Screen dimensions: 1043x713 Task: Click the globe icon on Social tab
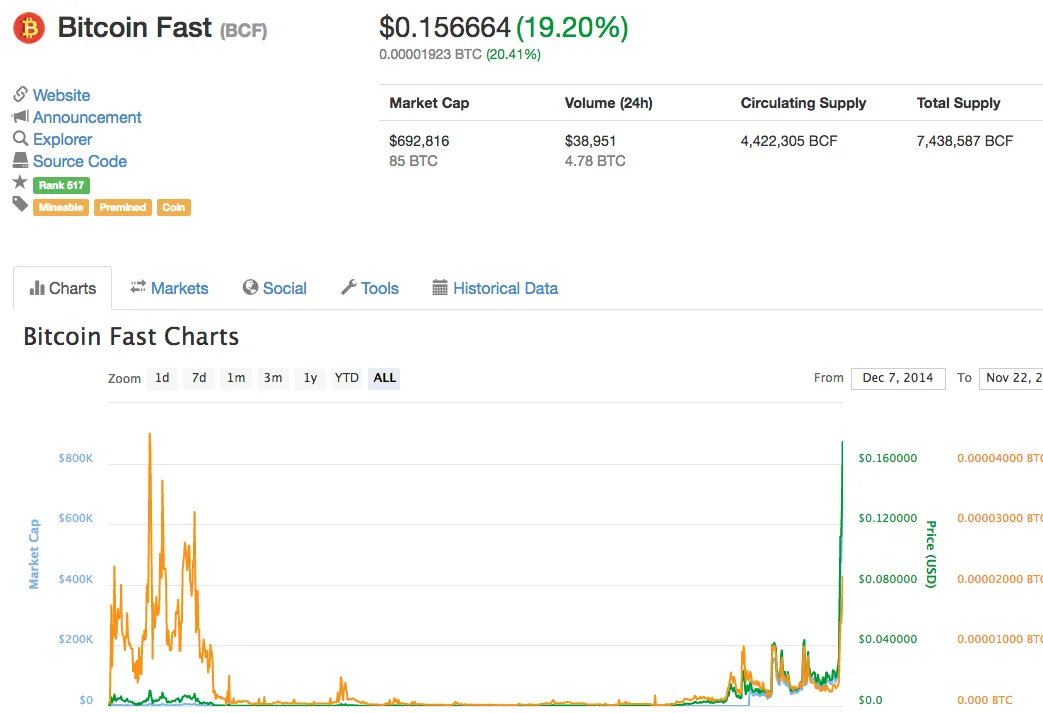[250, 287]
